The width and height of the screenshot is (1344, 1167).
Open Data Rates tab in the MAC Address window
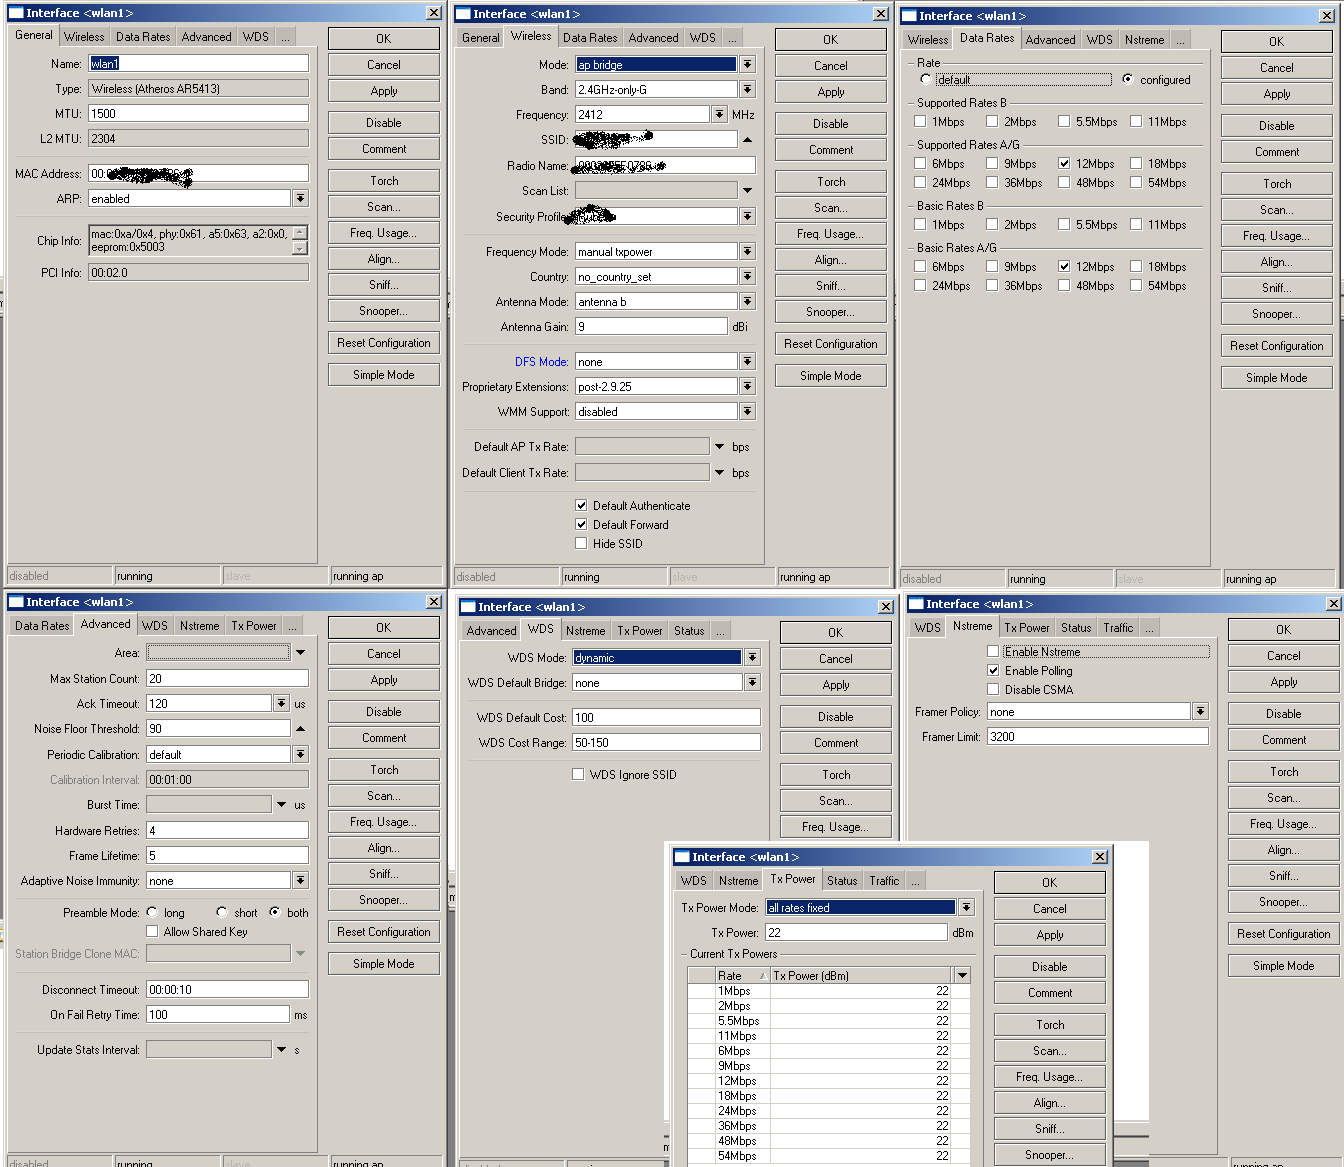tap(143, 37)
